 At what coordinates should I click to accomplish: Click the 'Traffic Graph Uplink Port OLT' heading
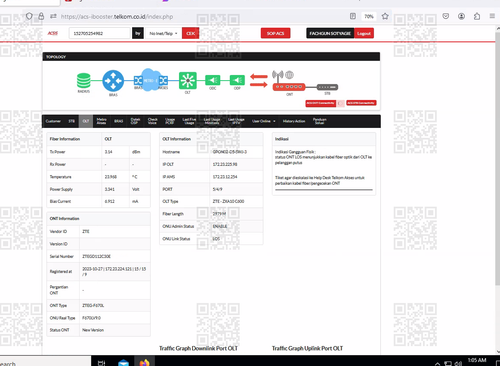tap(307, 348)
